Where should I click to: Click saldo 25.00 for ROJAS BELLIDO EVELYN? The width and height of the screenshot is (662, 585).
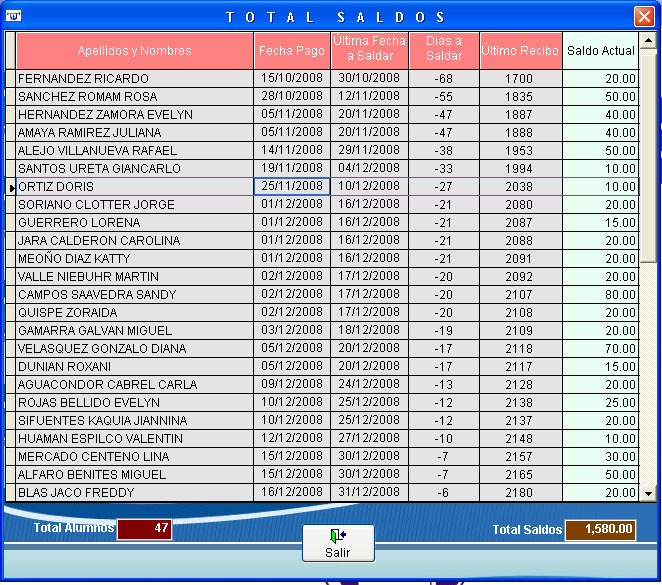tap(600, 403)
